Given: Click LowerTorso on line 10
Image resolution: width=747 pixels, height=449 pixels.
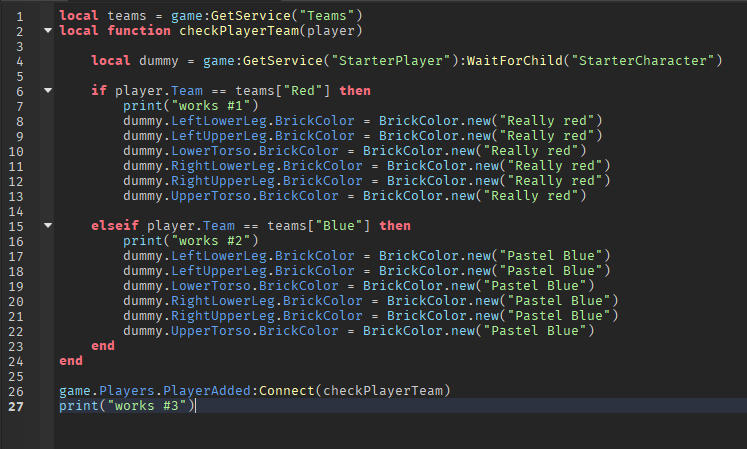Looking at the screenshot, I should pos(211,151).
